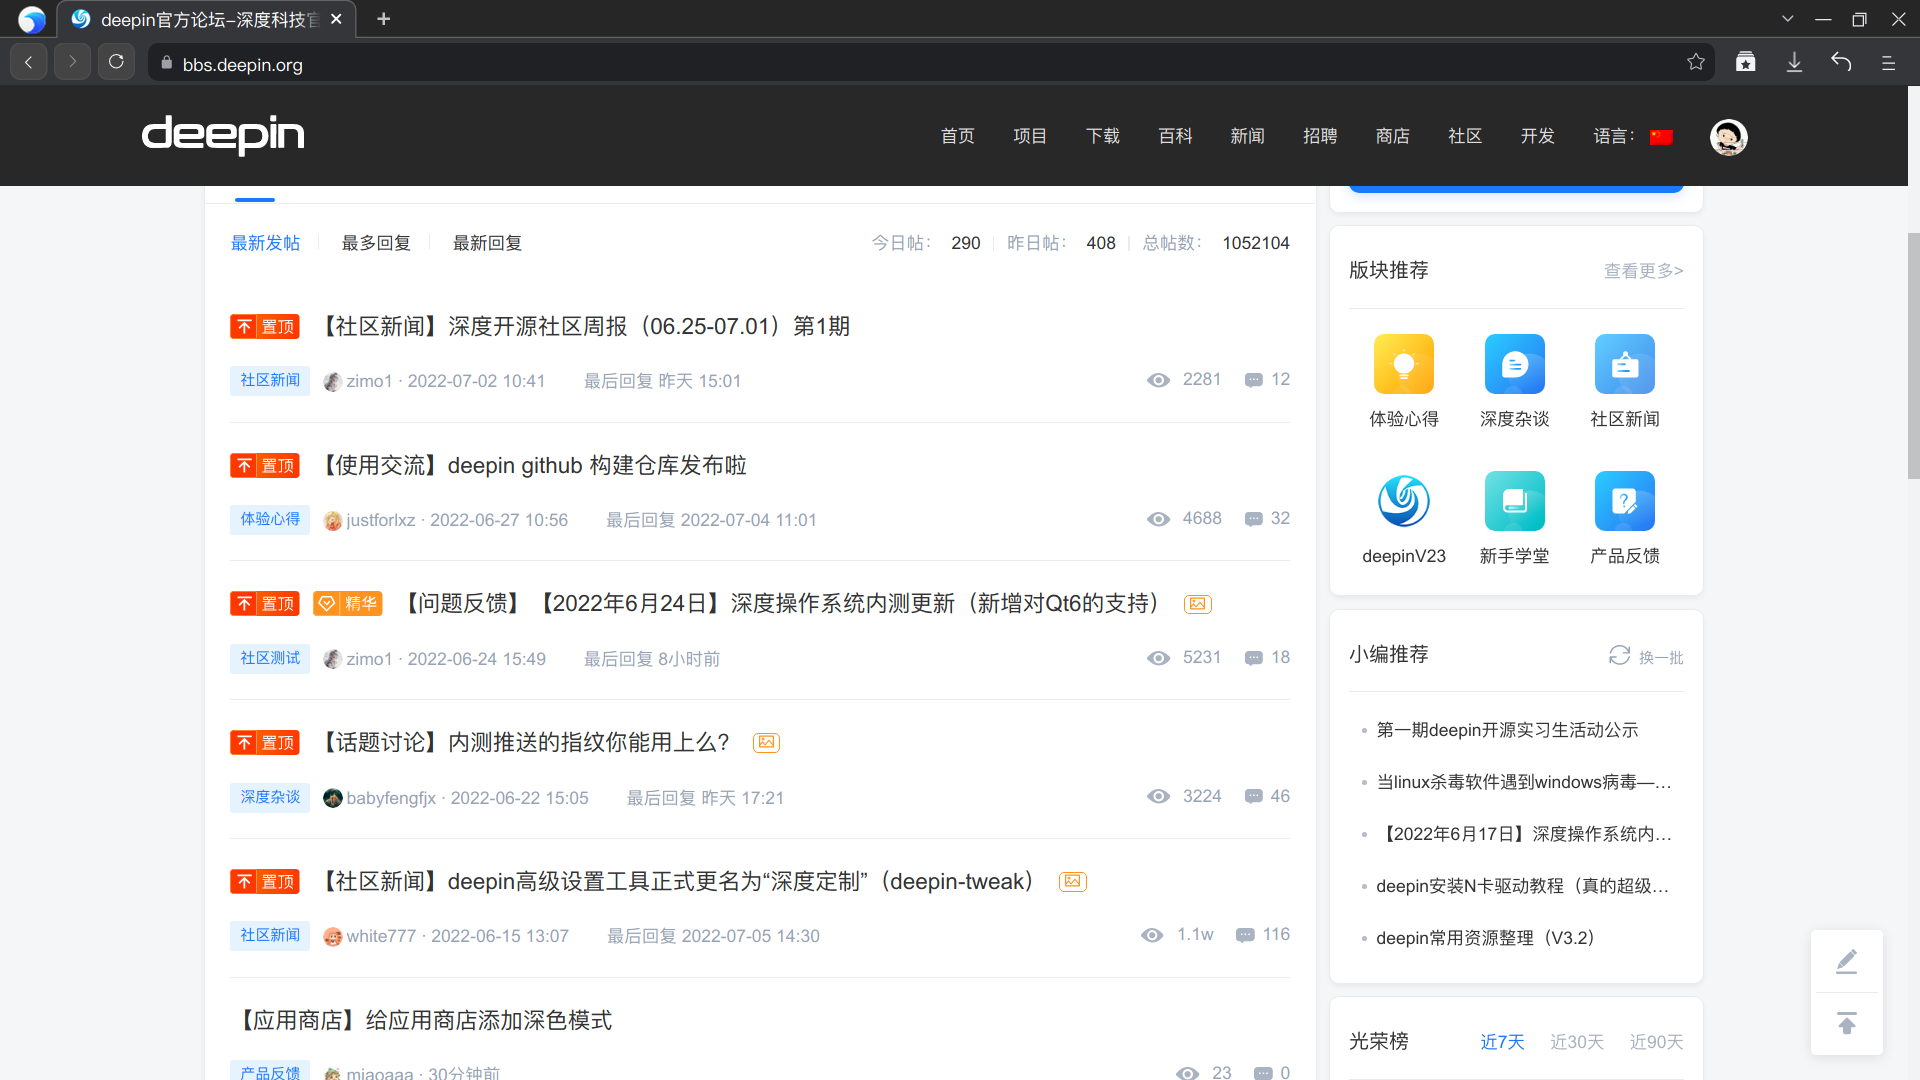Open the language flag selector
1920x1080 pixels.
[x=1662, y=136]
